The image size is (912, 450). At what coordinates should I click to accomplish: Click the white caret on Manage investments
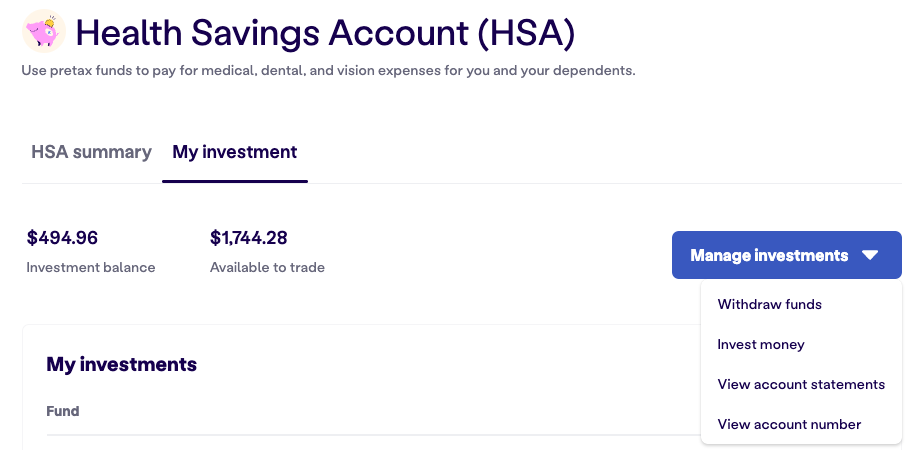pos(870,255)
